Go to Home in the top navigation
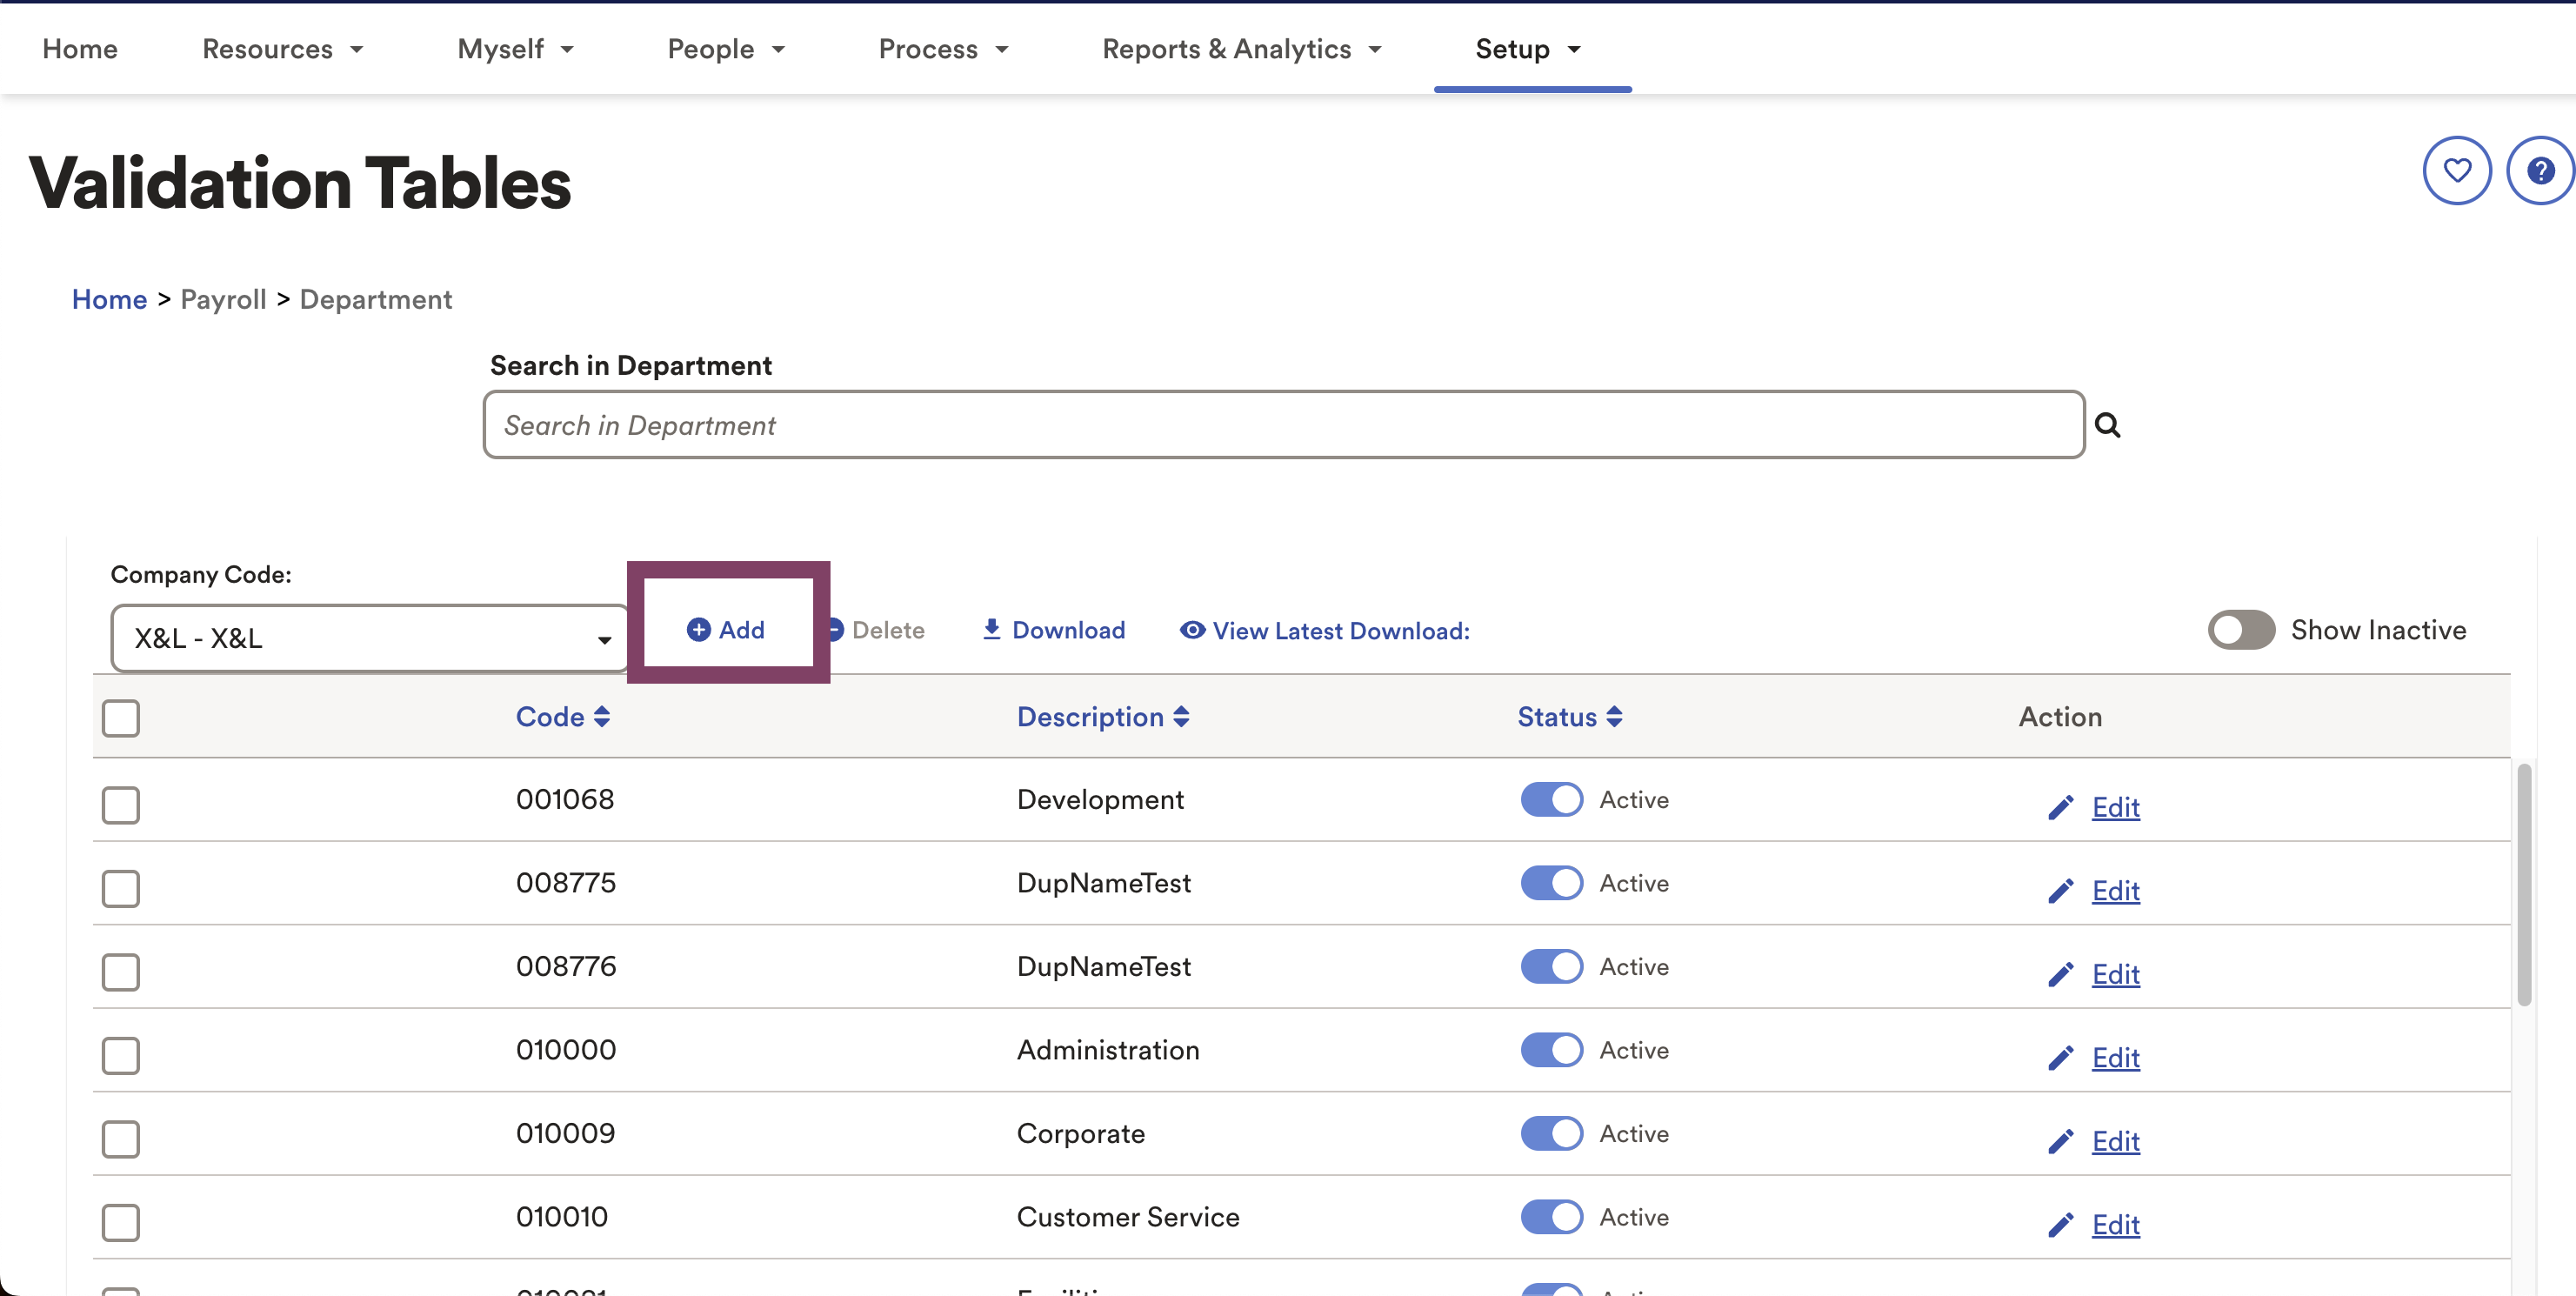The height and width of the screenshot is (1296, 2576). click(x=80, y=49)
